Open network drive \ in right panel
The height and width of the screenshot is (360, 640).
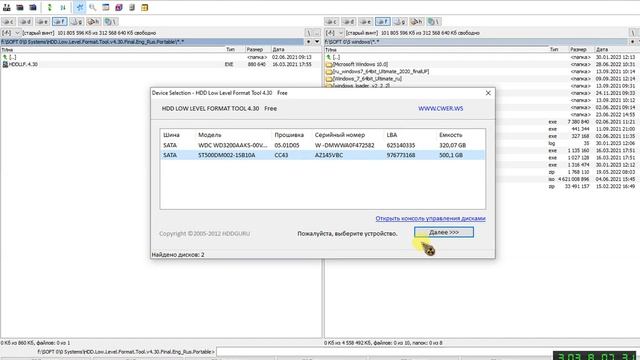point(434,22)
